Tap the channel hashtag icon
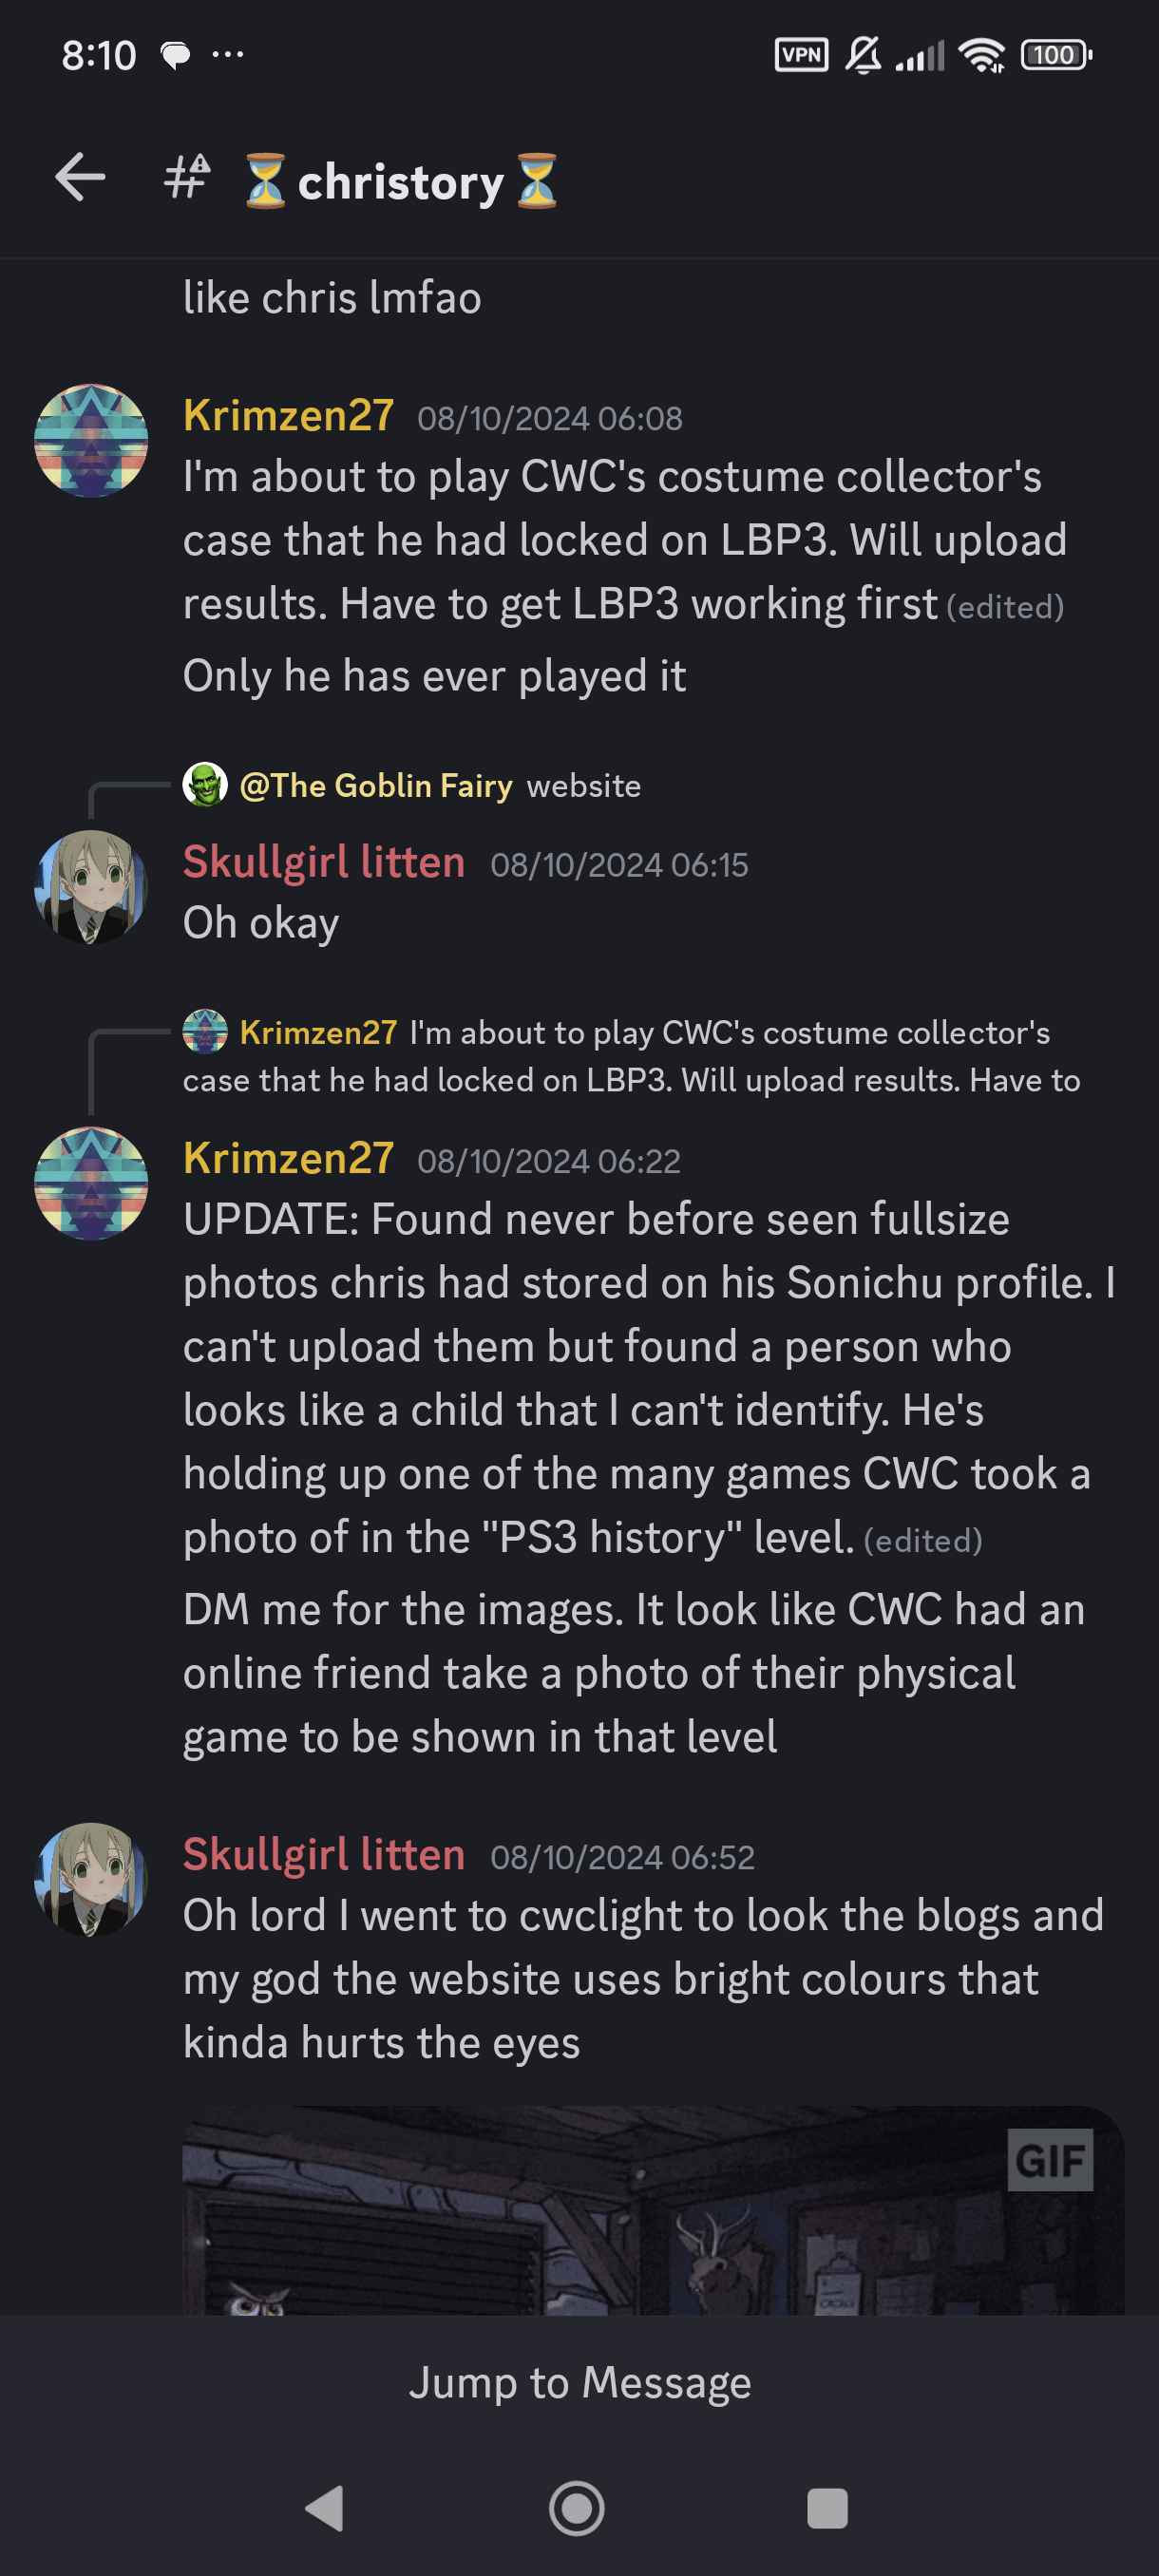1159x2576 pixels. click(187, 178)
